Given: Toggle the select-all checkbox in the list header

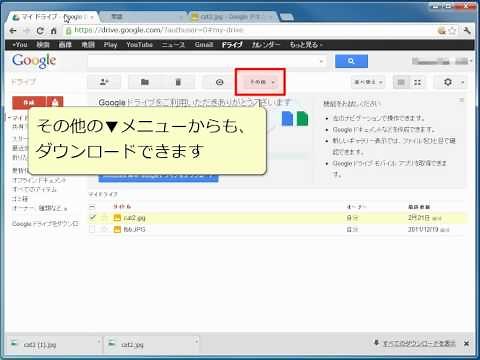Looking at the screenshot, I should coord(92,207).
